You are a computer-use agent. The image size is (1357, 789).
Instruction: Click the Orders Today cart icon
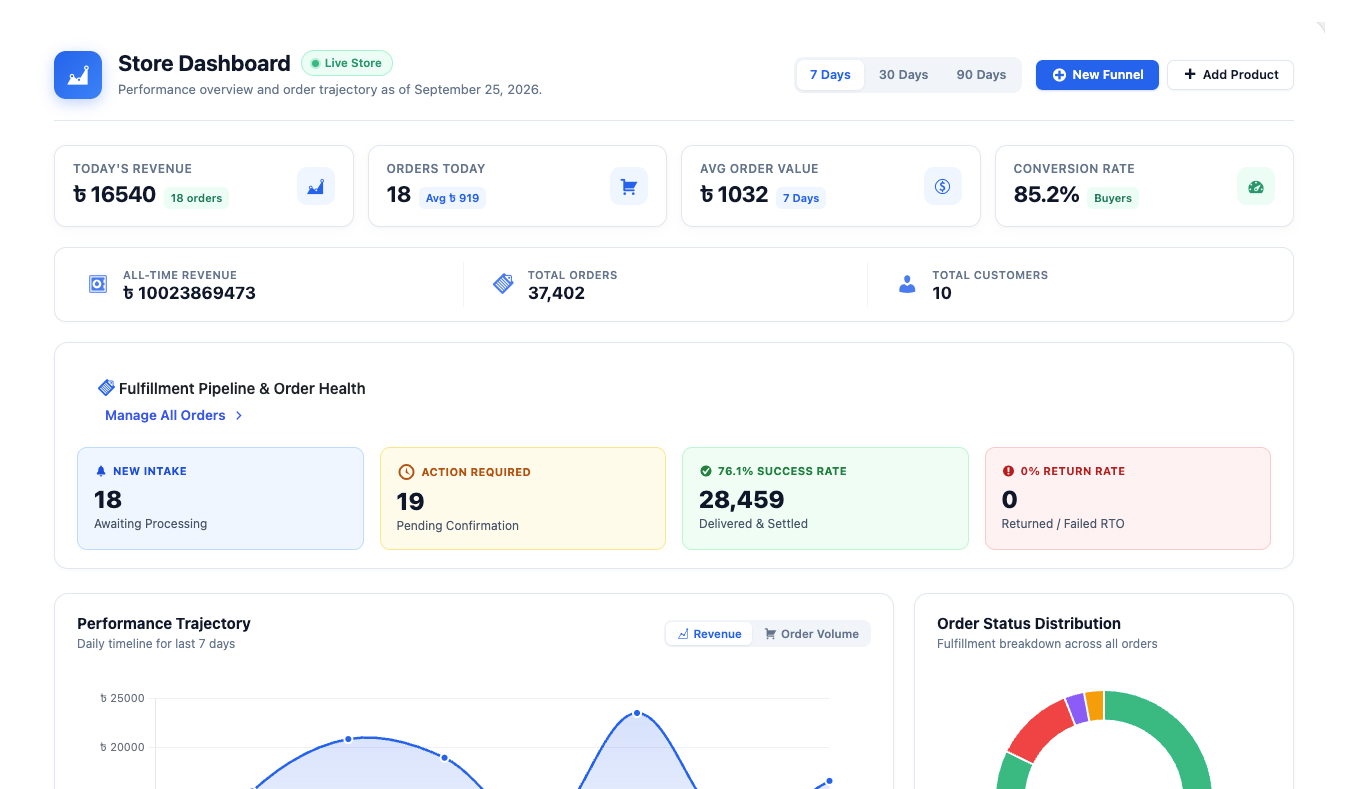coord(629,186)
